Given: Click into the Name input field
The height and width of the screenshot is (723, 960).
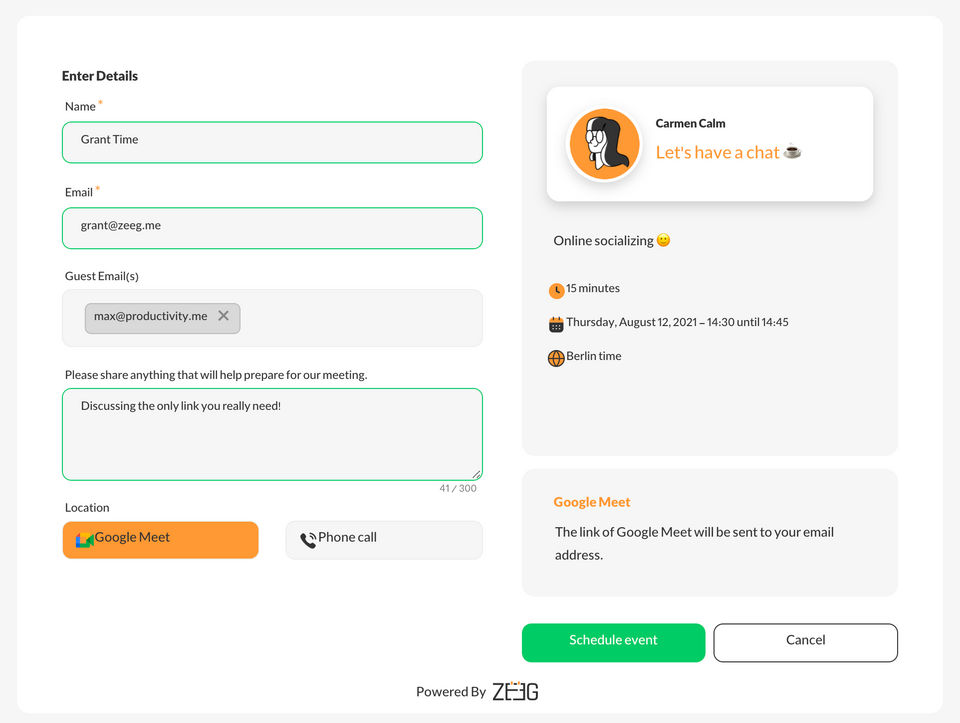Looking at the screenshot, I should coord(272,142).
